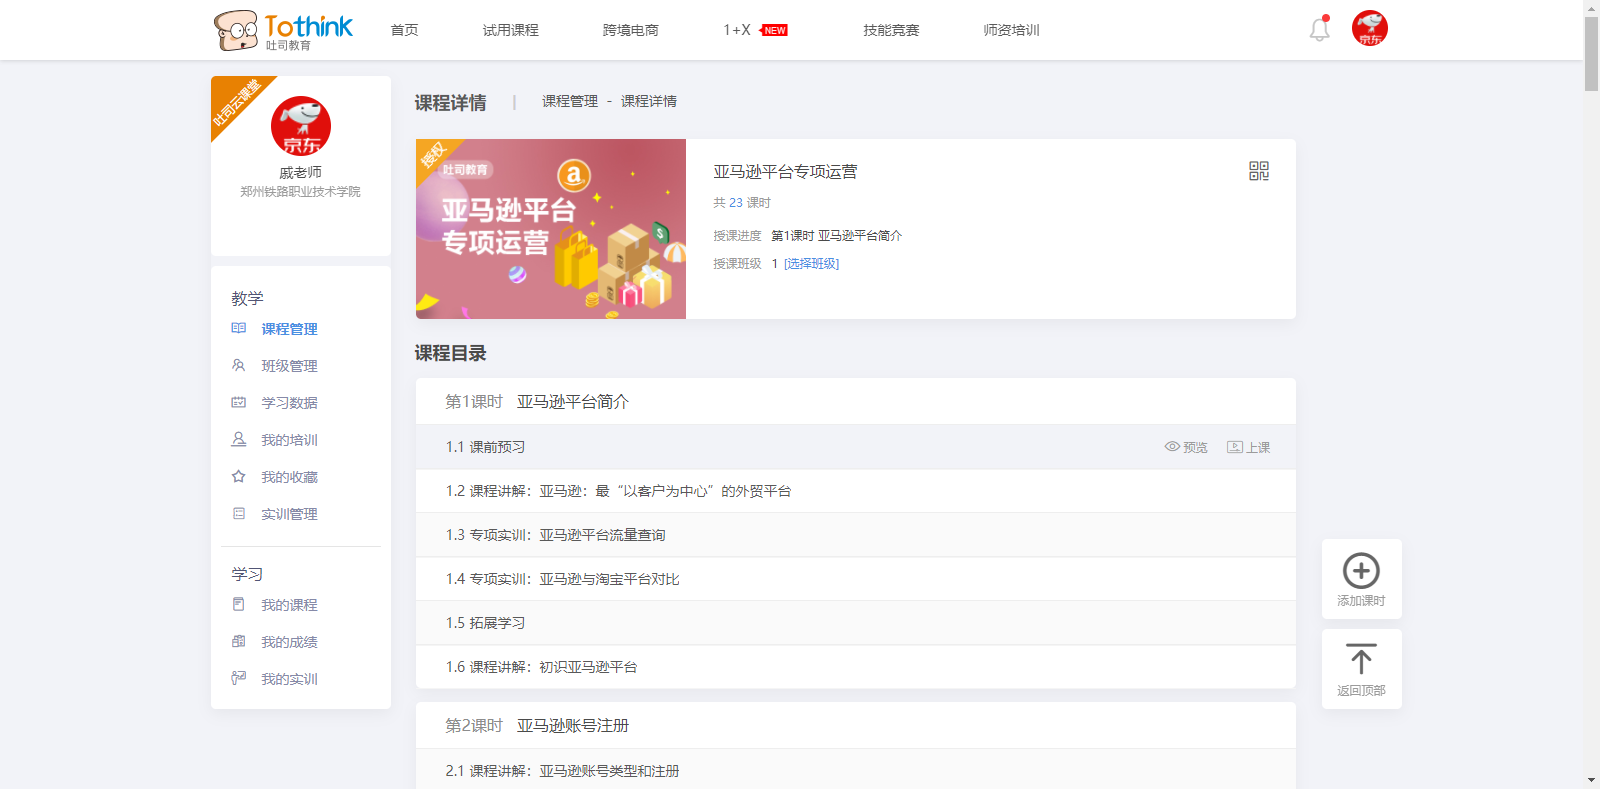Image resolution: width=1600 pixels, height=789 pixels.
Task: Click the scrollbar up arrow
Action: click(x=1591, y=7)
